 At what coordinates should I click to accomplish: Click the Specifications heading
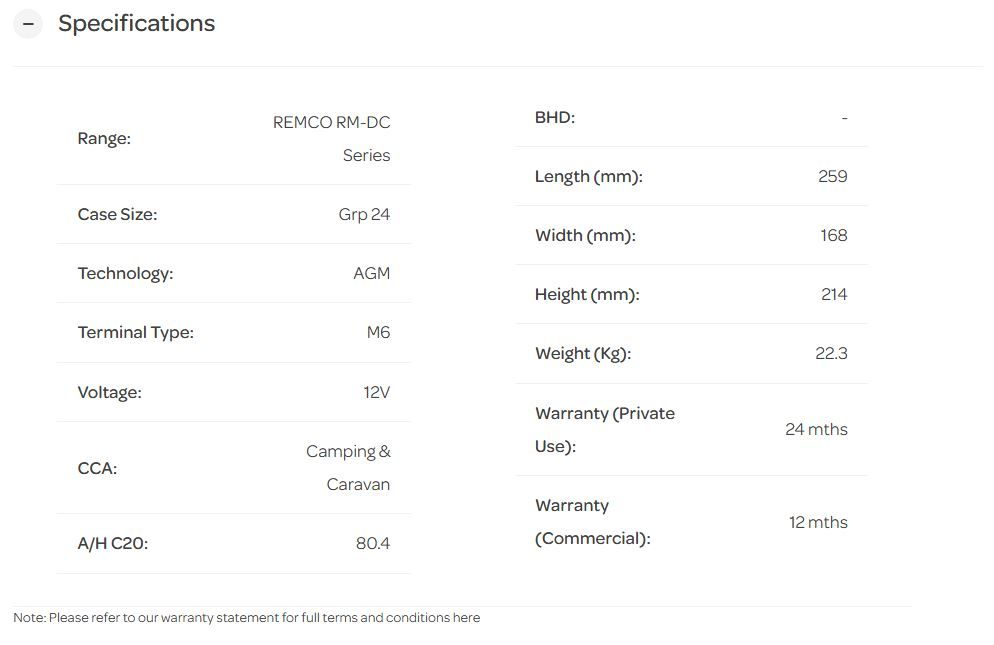(136, 24)
